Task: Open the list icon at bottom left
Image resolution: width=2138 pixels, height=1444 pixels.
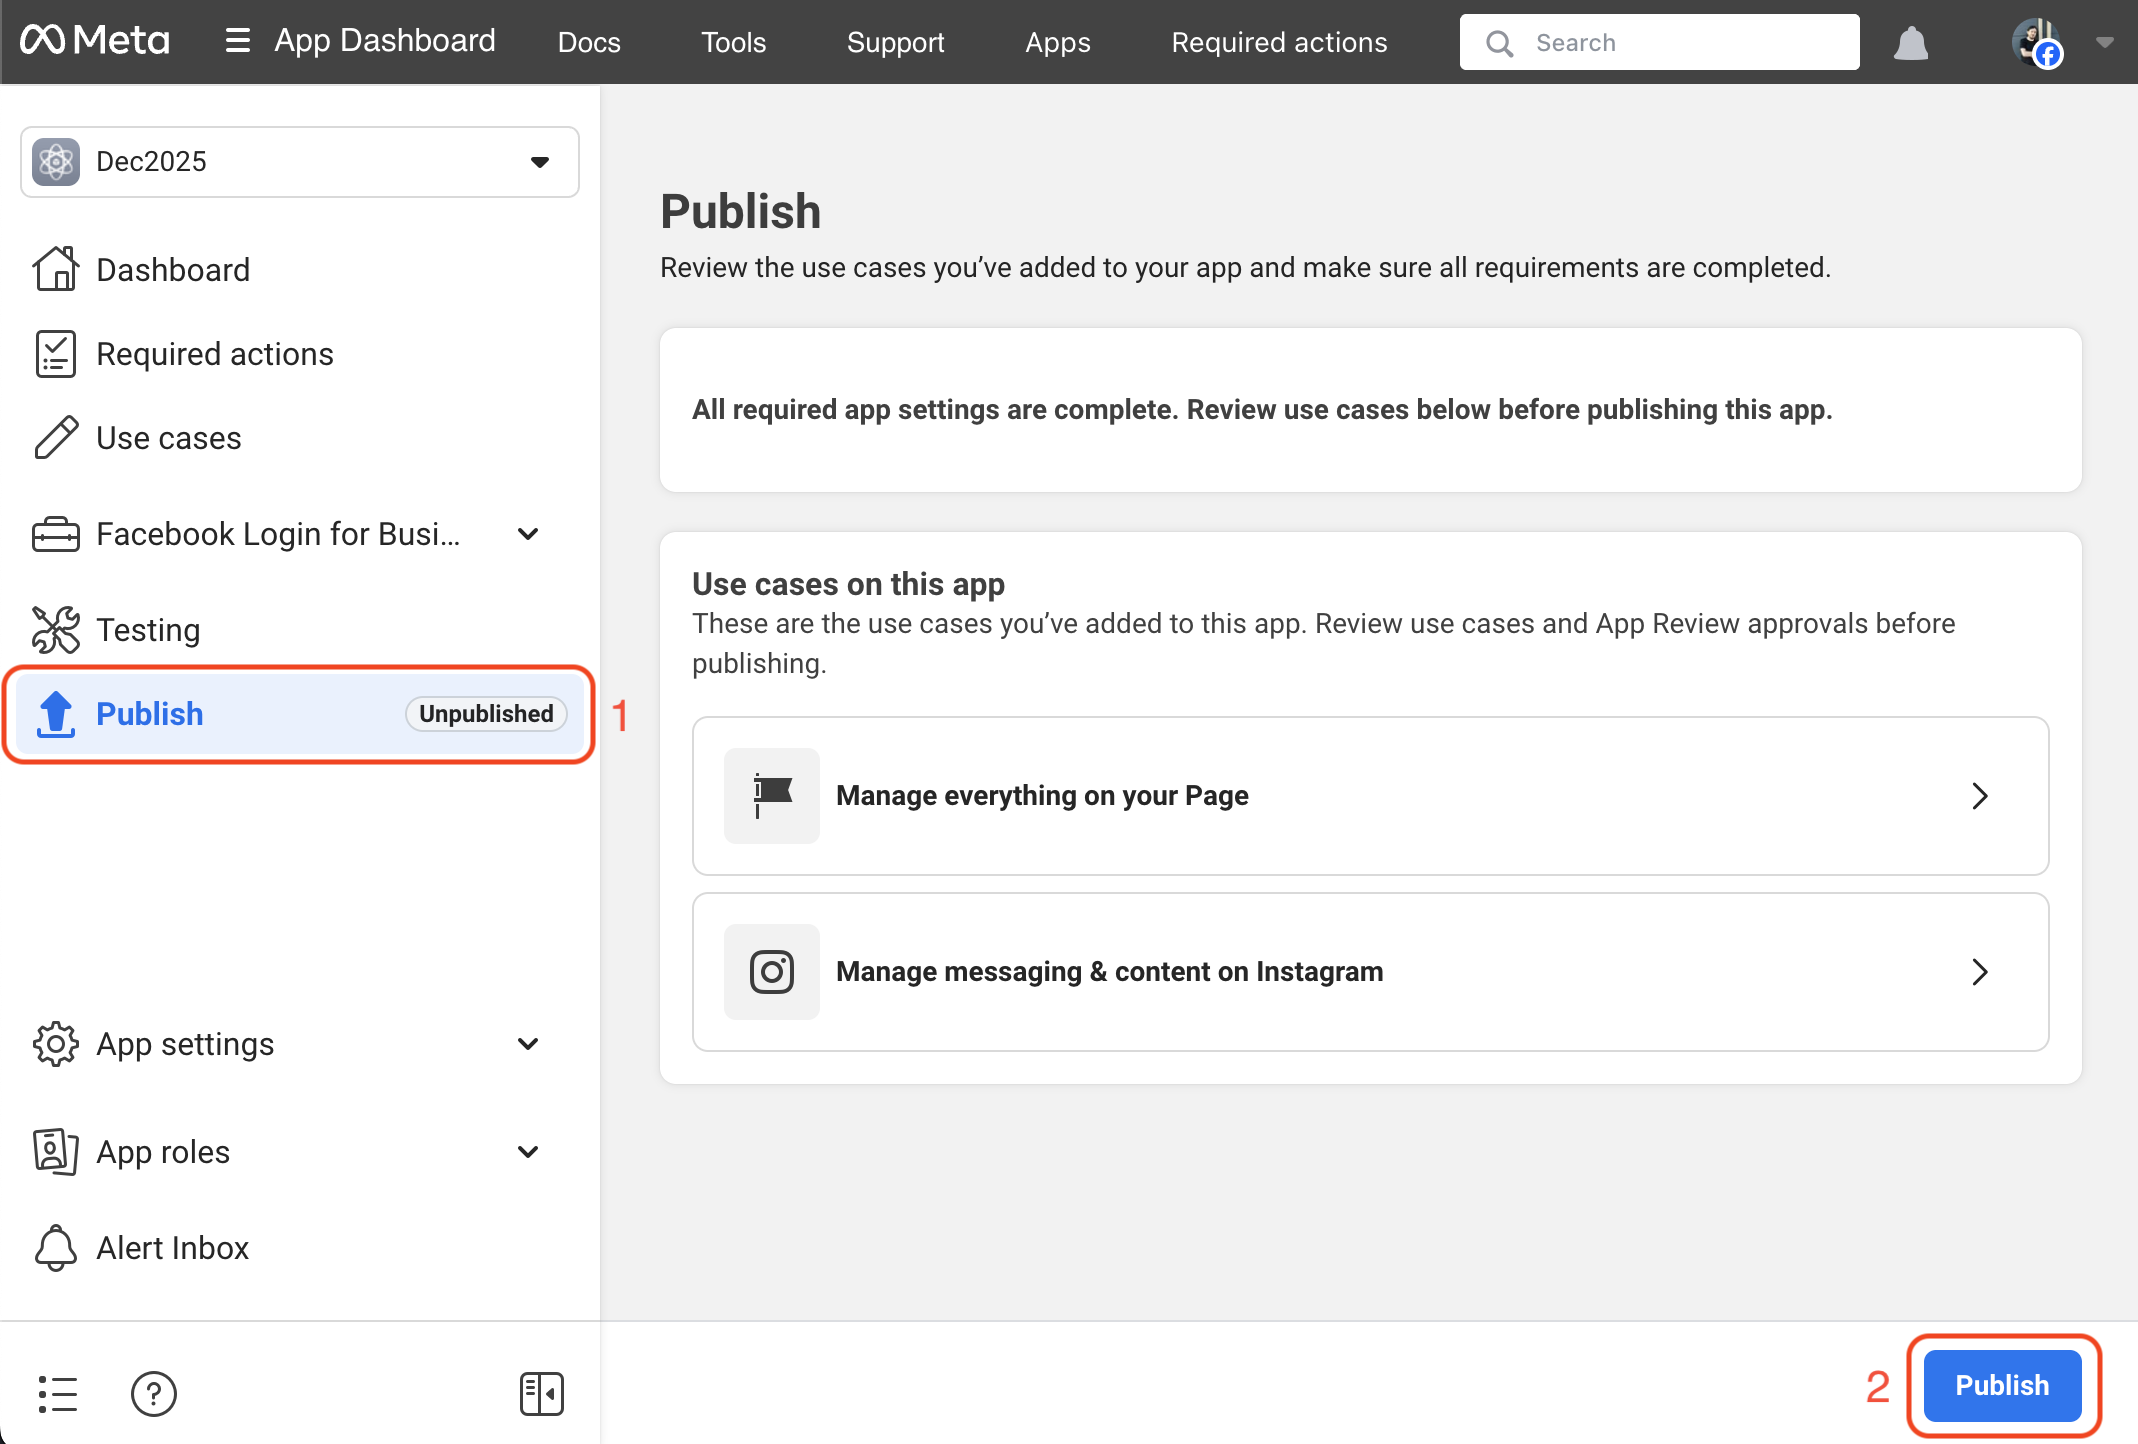Action: [57, 1393]
